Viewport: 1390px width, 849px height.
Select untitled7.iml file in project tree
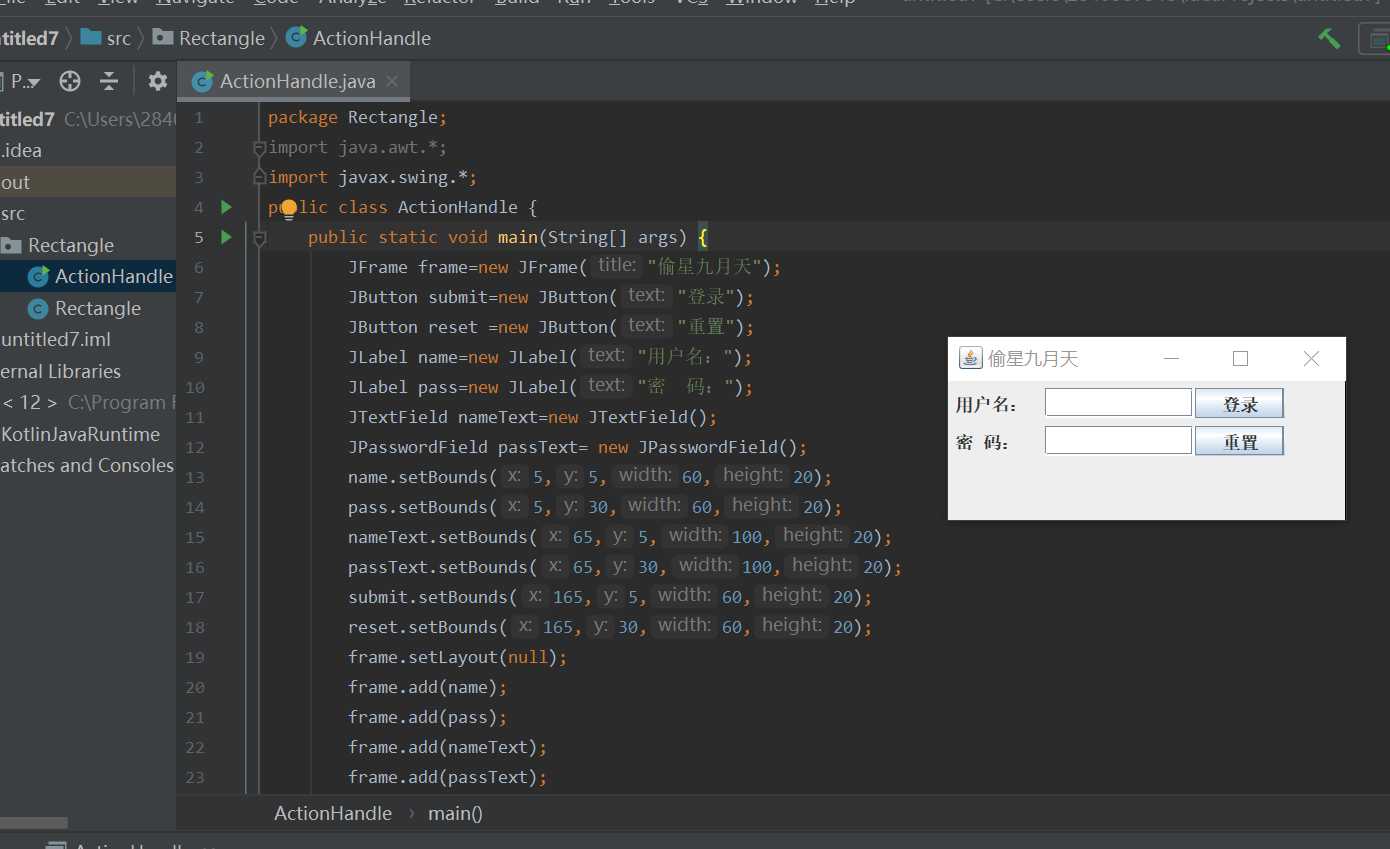tap(88, 339)
